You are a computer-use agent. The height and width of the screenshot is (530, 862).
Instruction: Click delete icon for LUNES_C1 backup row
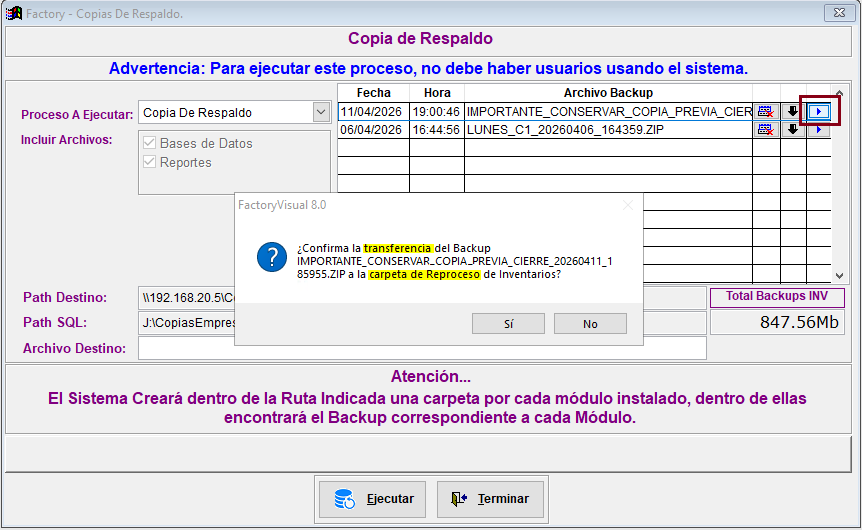coord(766,130)
